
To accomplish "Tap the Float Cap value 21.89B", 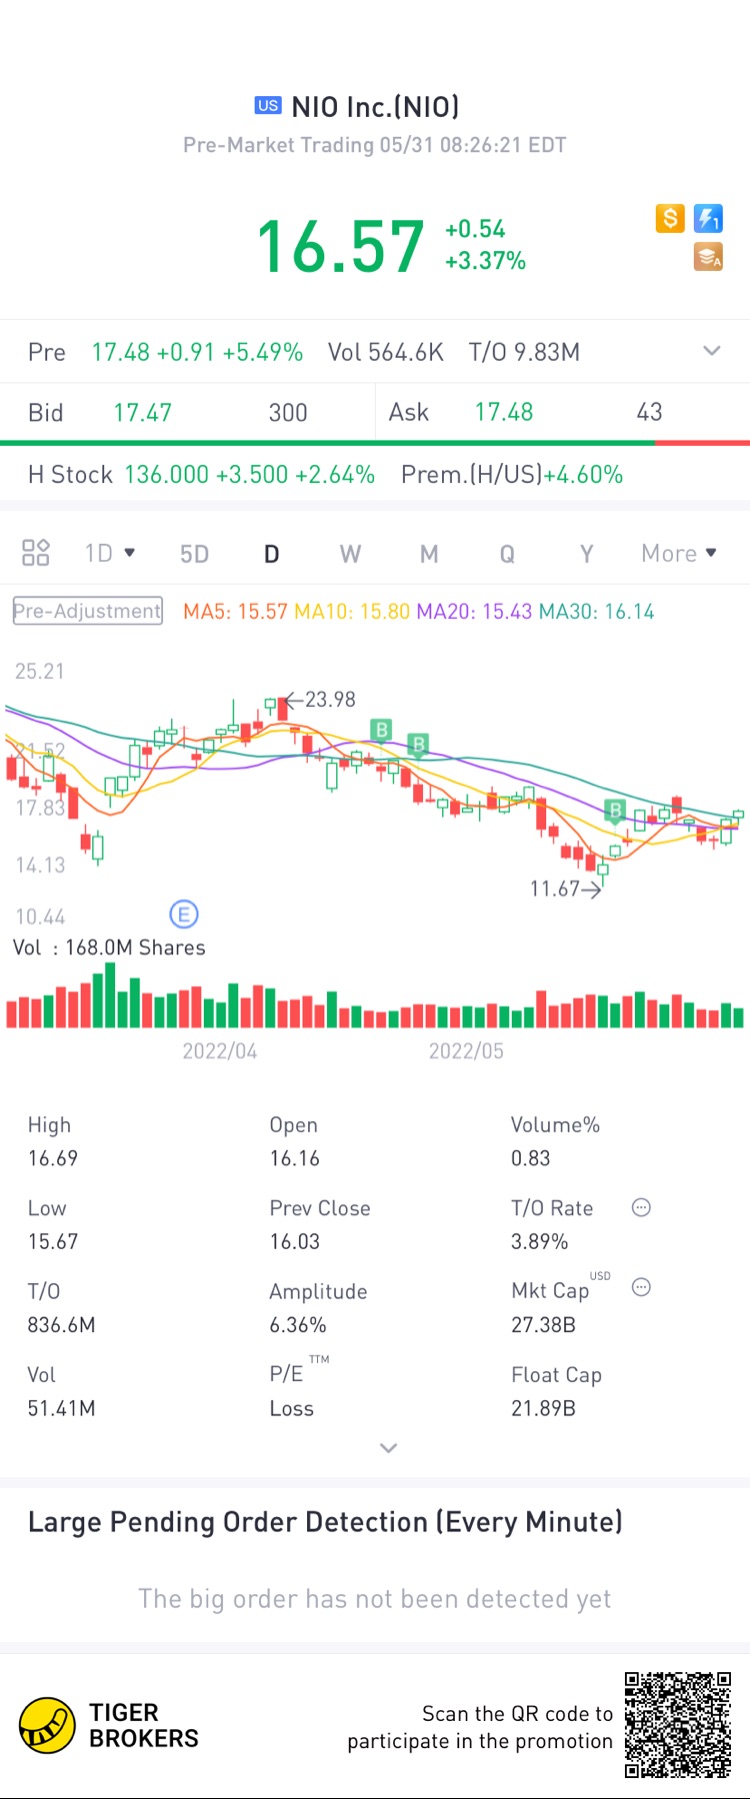I will click(x=543, y=1408).
